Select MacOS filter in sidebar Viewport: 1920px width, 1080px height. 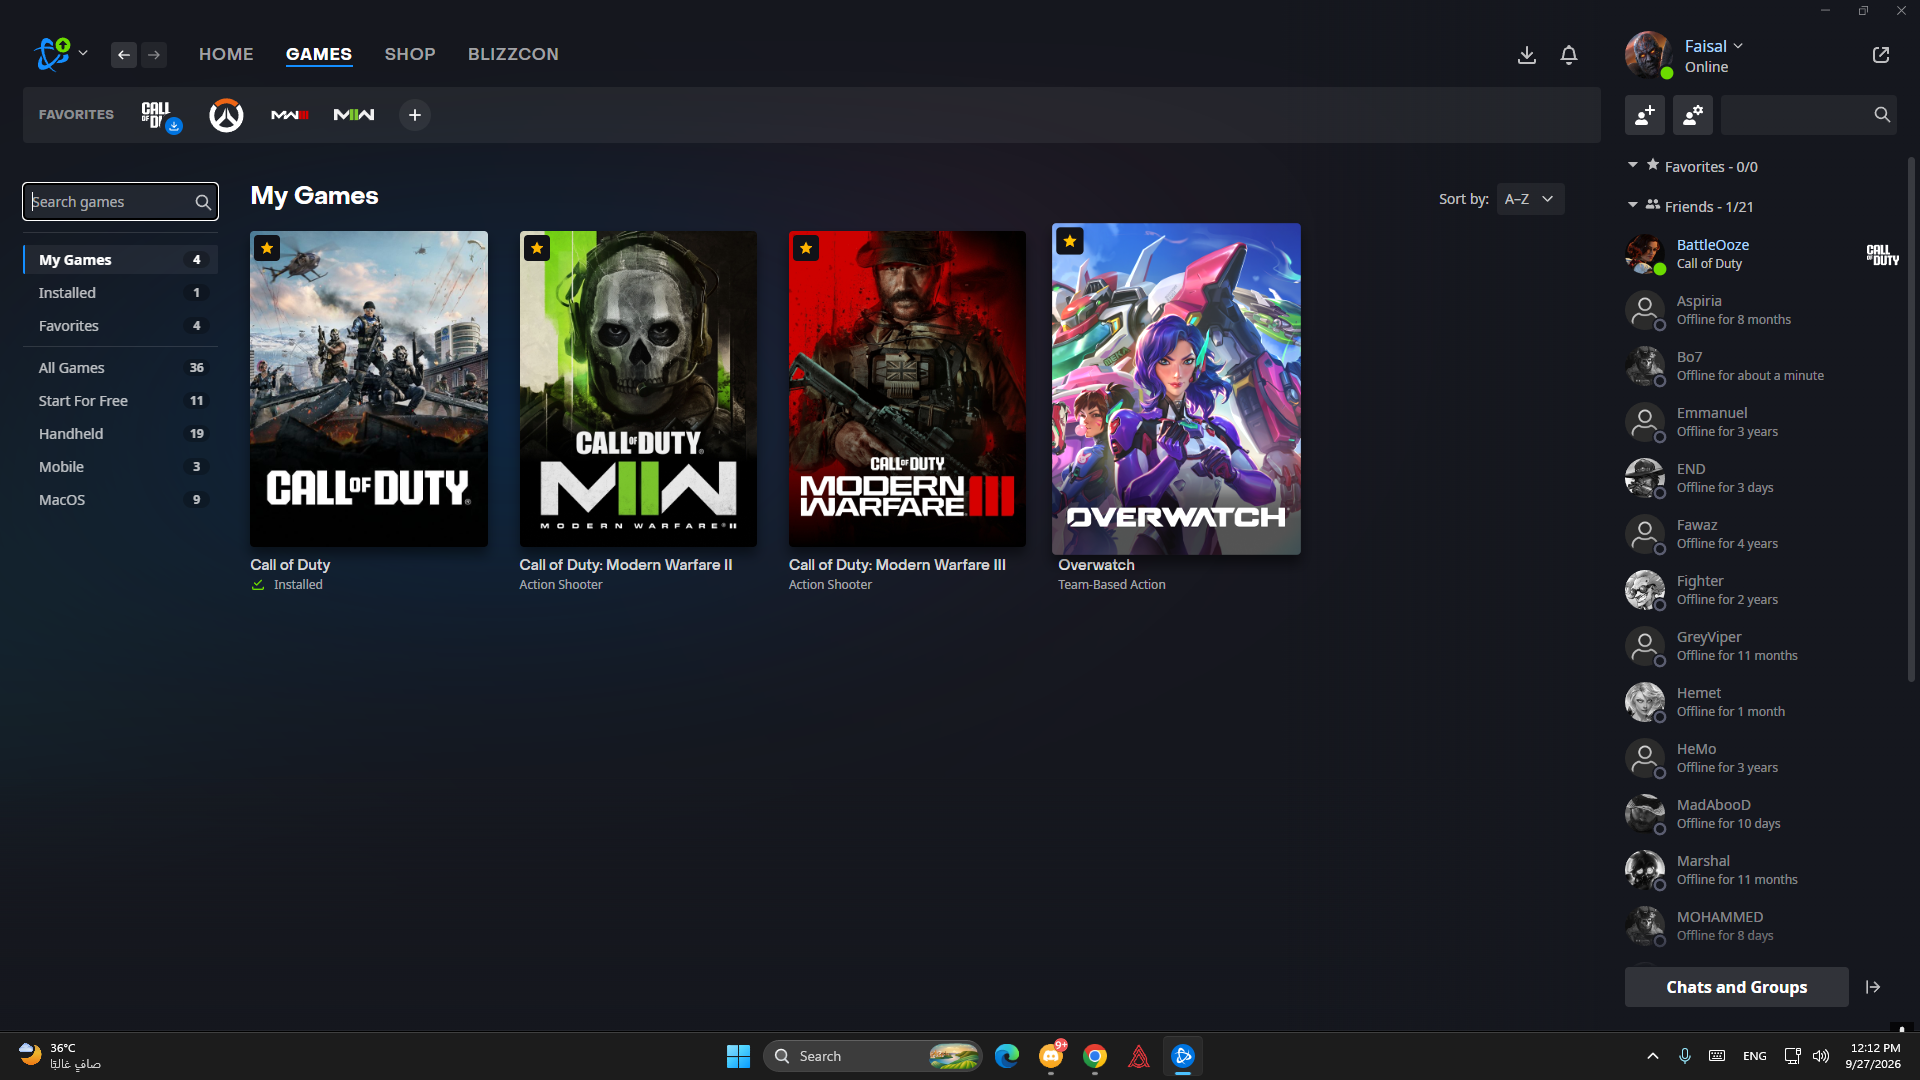coord(120,500)
